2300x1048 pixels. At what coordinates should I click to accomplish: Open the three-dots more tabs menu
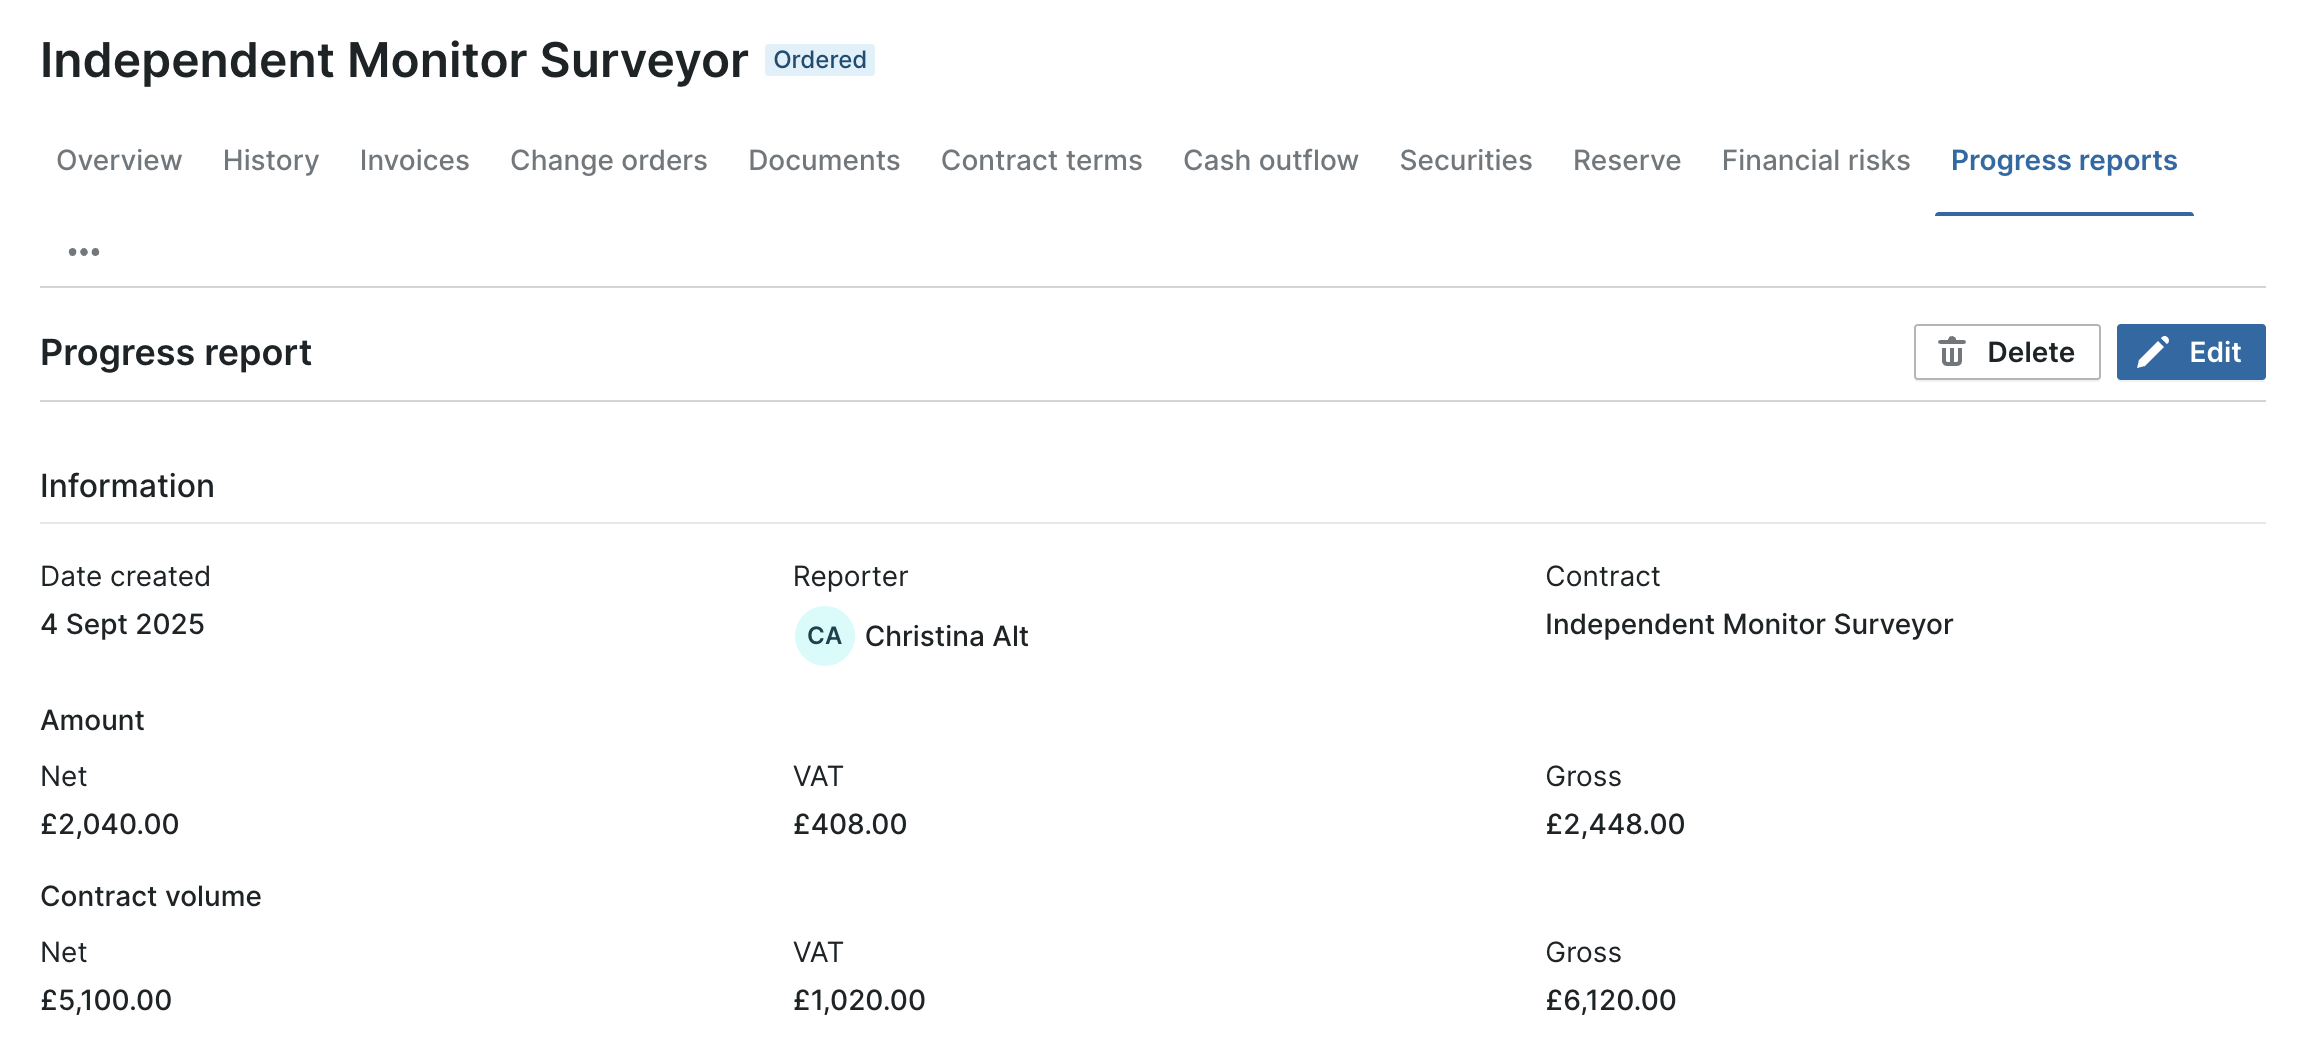pyautogui.click(x=84, y=252)
